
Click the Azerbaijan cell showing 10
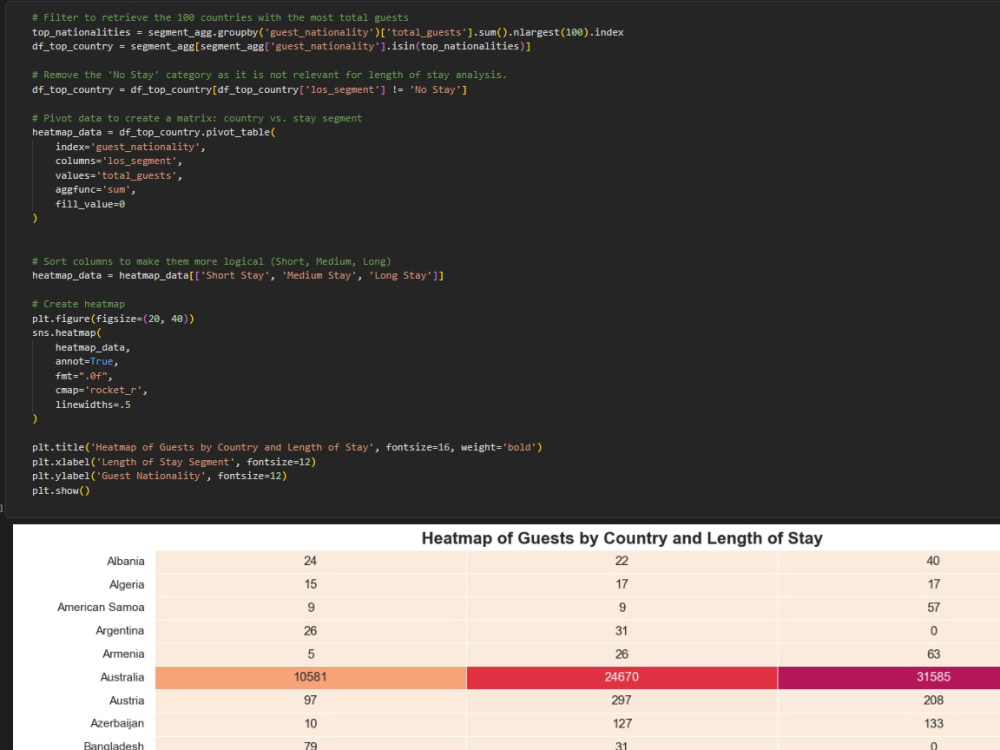311,723
